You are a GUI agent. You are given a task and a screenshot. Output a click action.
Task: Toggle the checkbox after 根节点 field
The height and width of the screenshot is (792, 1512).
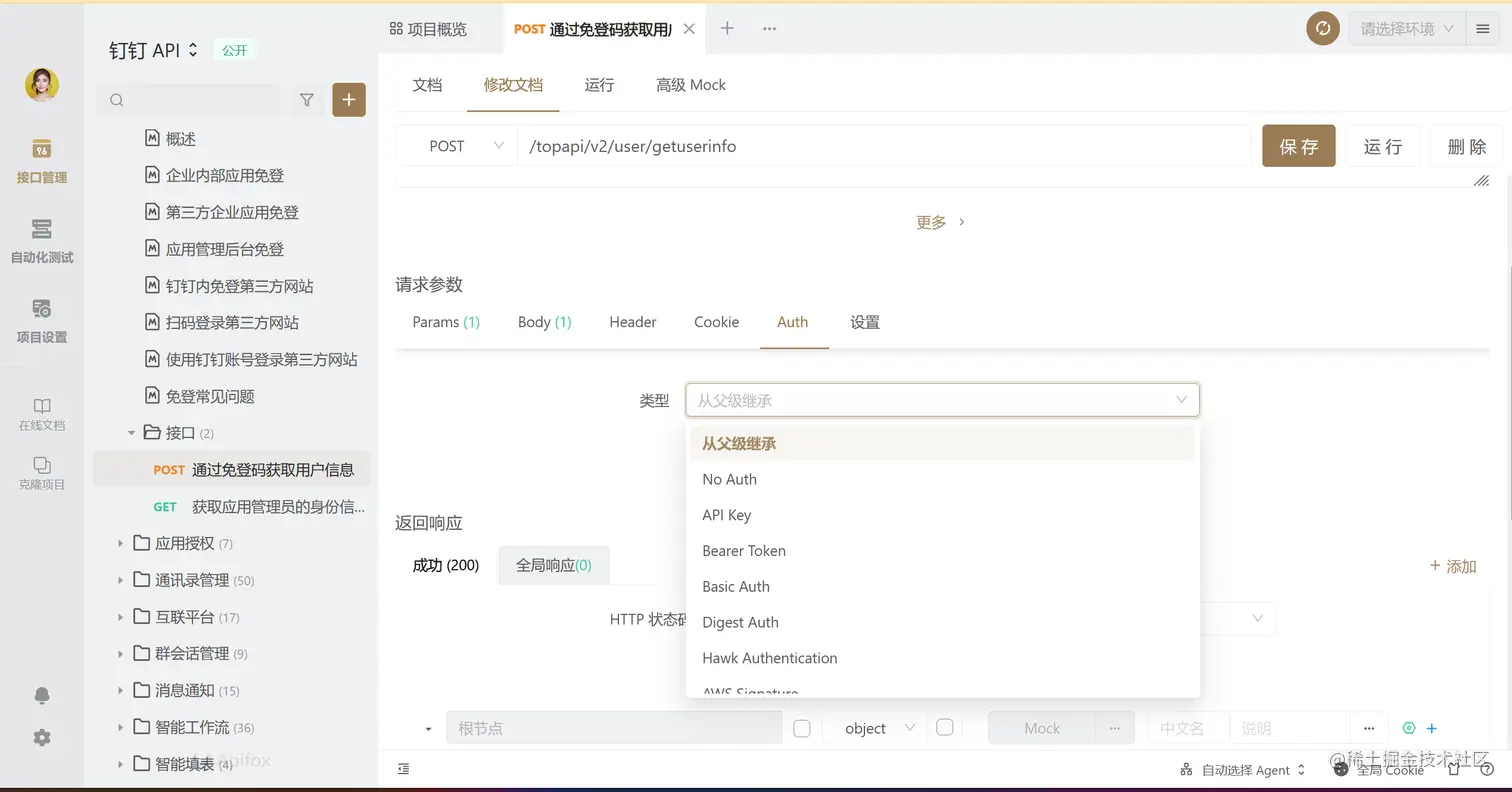click(x=801, y=728)
